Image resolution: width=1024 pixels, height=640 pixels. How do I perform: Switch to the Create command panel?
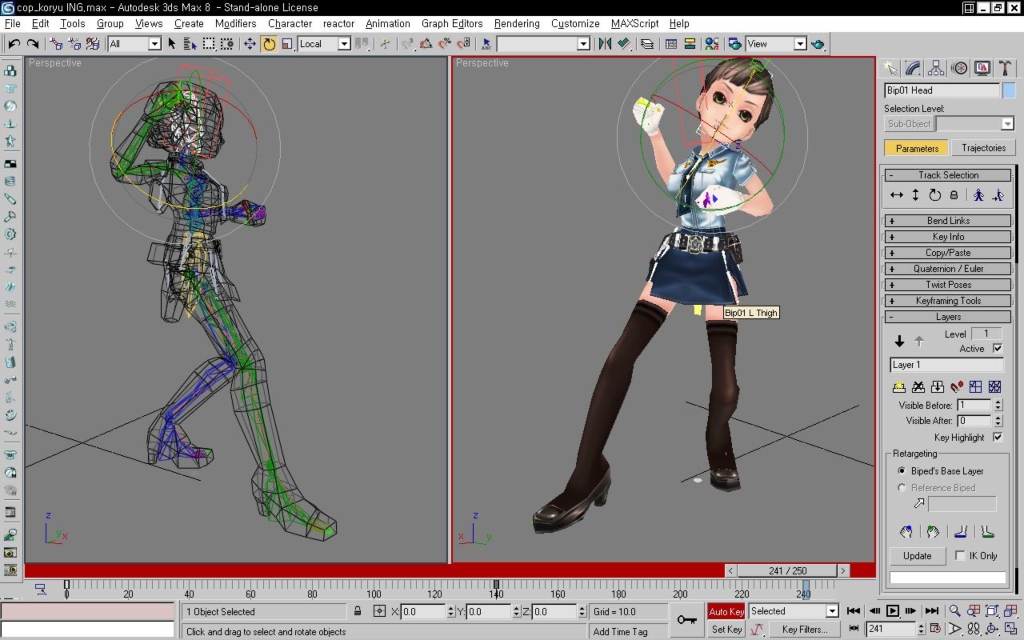click(x=890, y=68)
